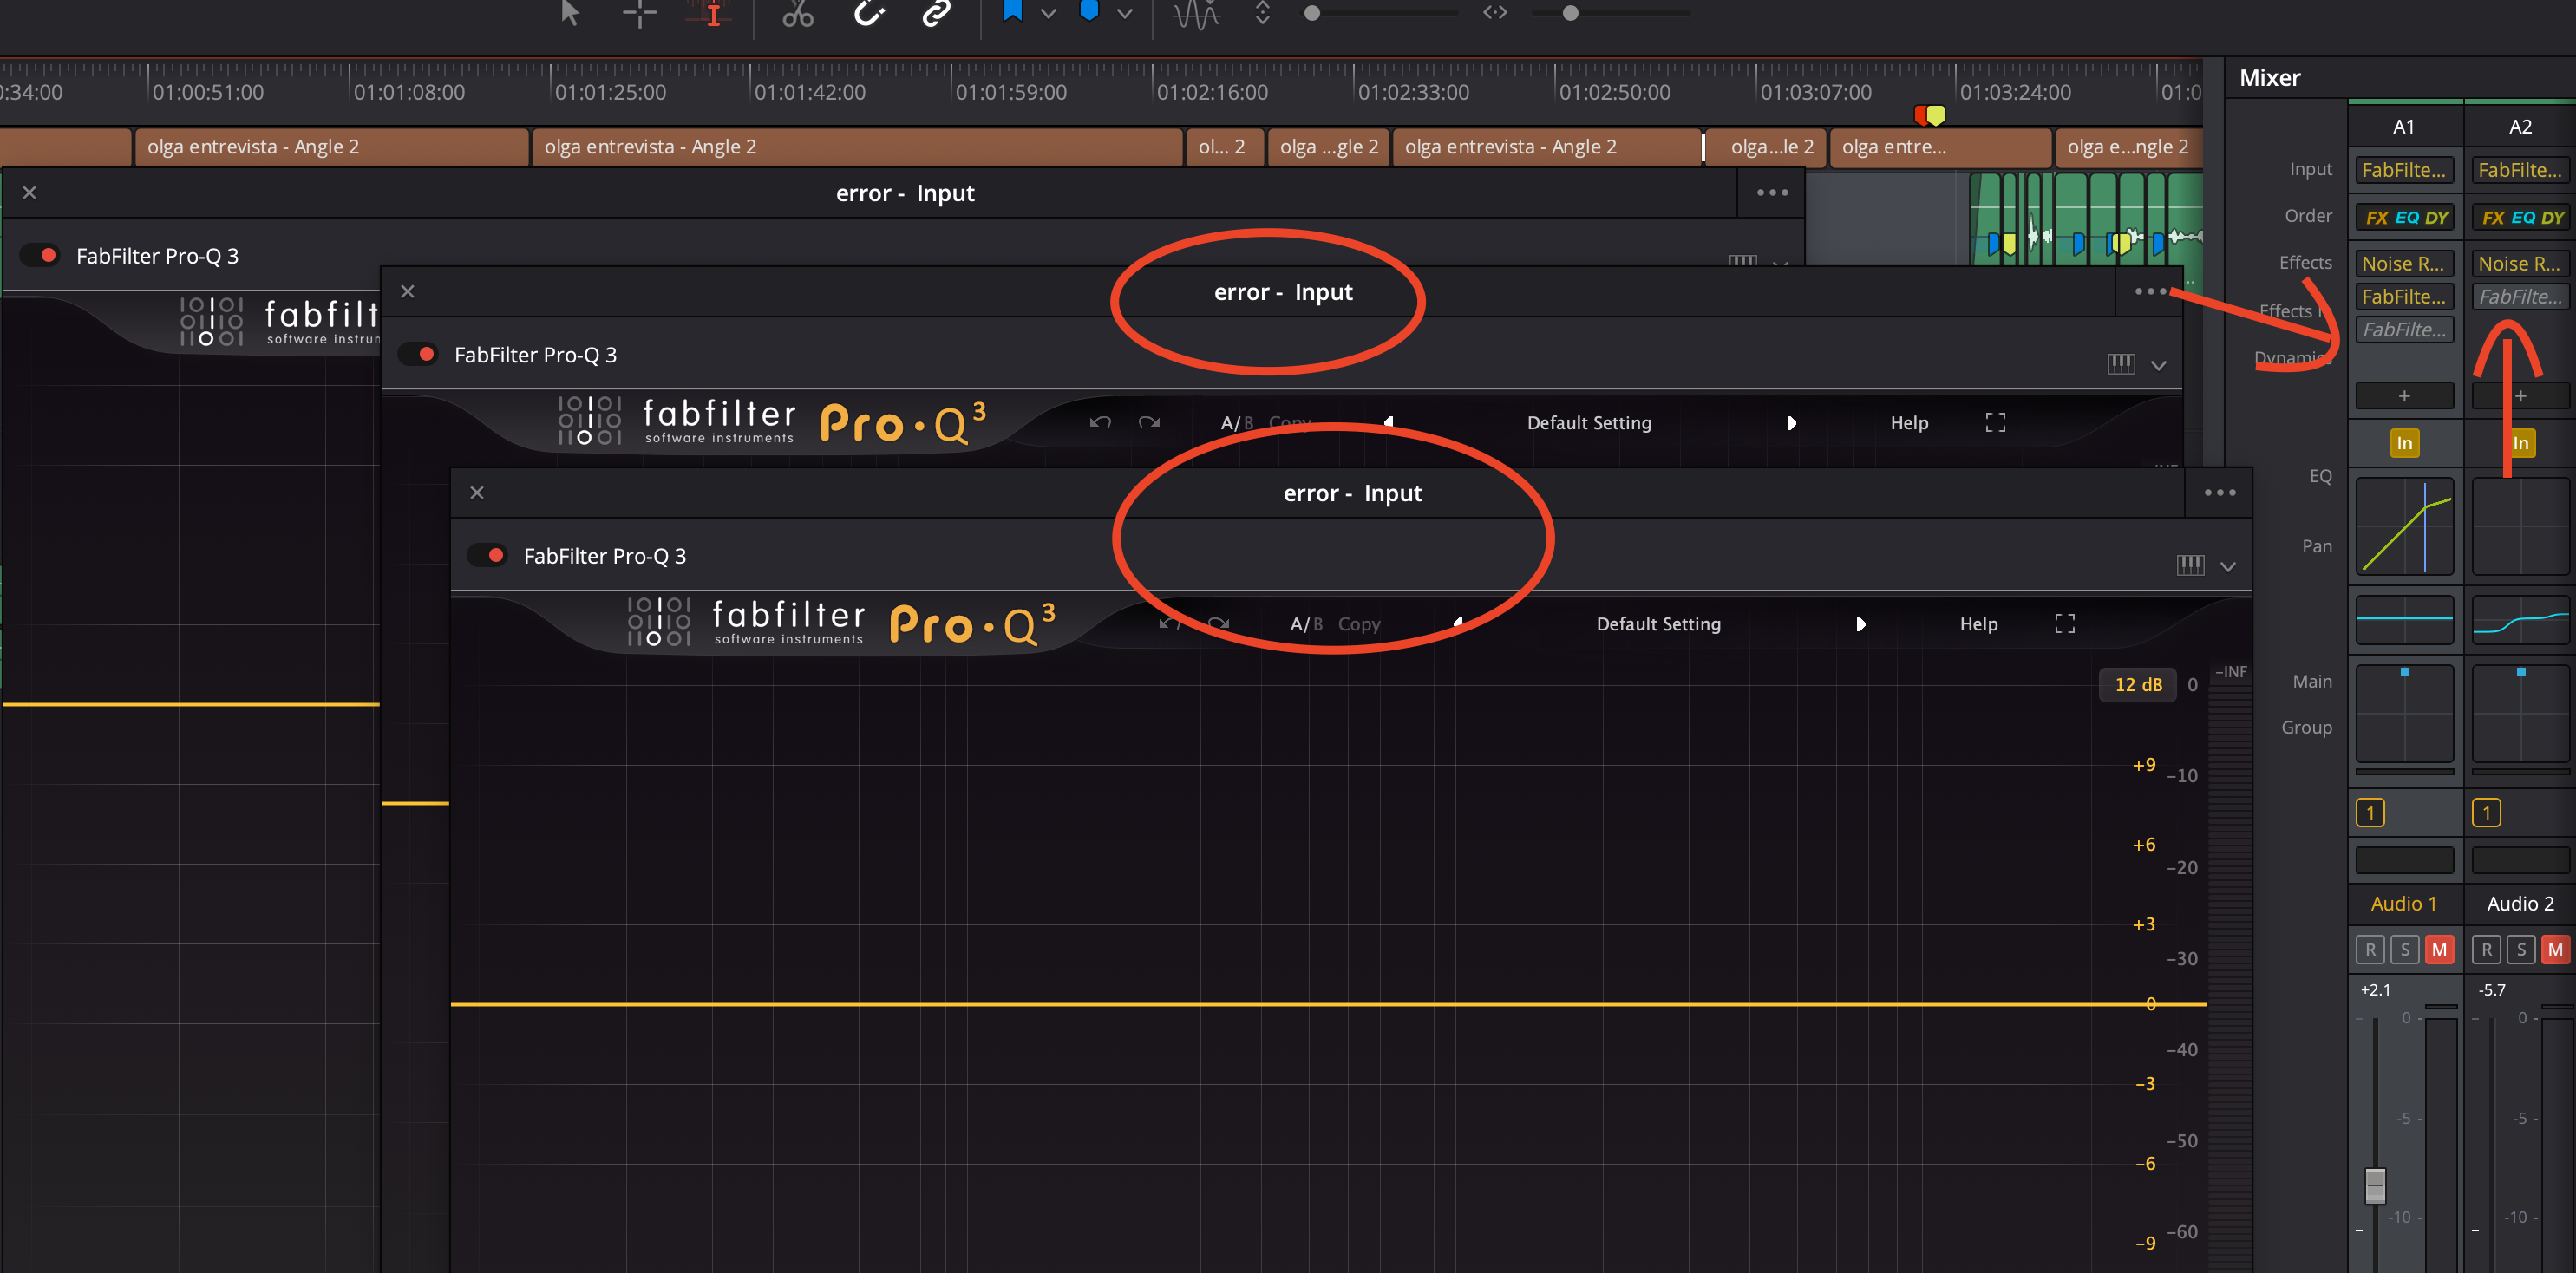Open three-dot options of front error window
Screen dimensions: 2576x1273
(x=2219, y=492)
